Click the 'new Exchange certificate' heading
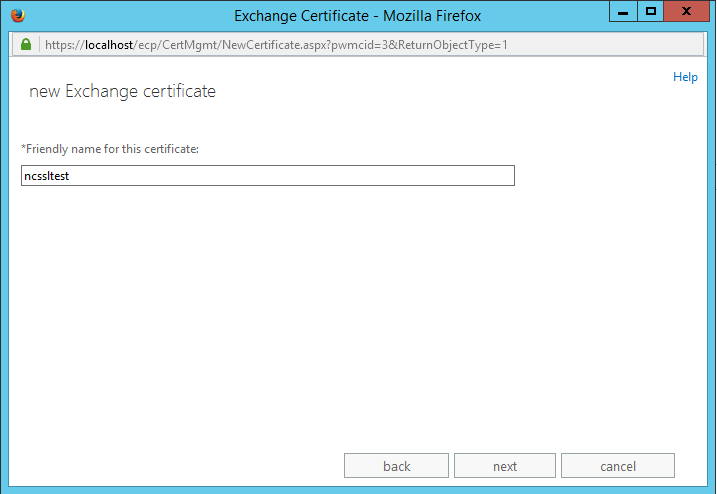 pyautogui.click(x=122, y=92)
